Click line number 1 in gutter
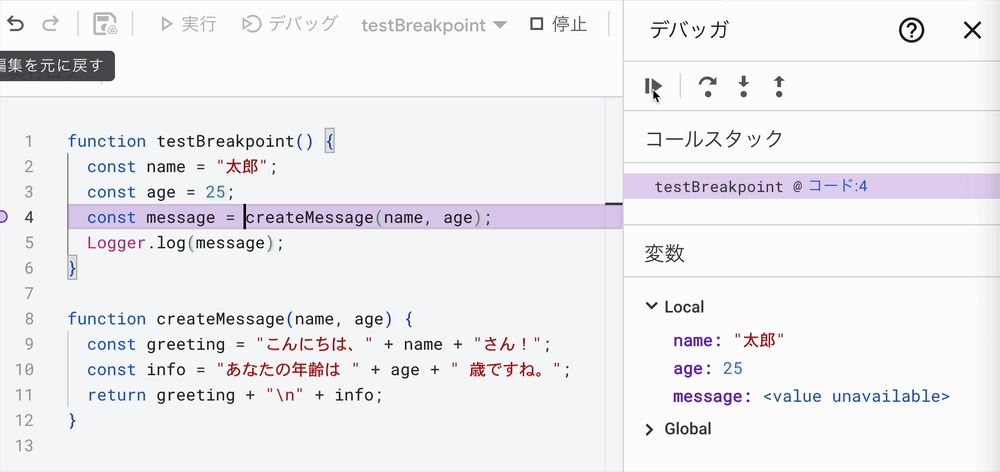This screenshot has height=472, width=1000. click(x=28, y=141)
